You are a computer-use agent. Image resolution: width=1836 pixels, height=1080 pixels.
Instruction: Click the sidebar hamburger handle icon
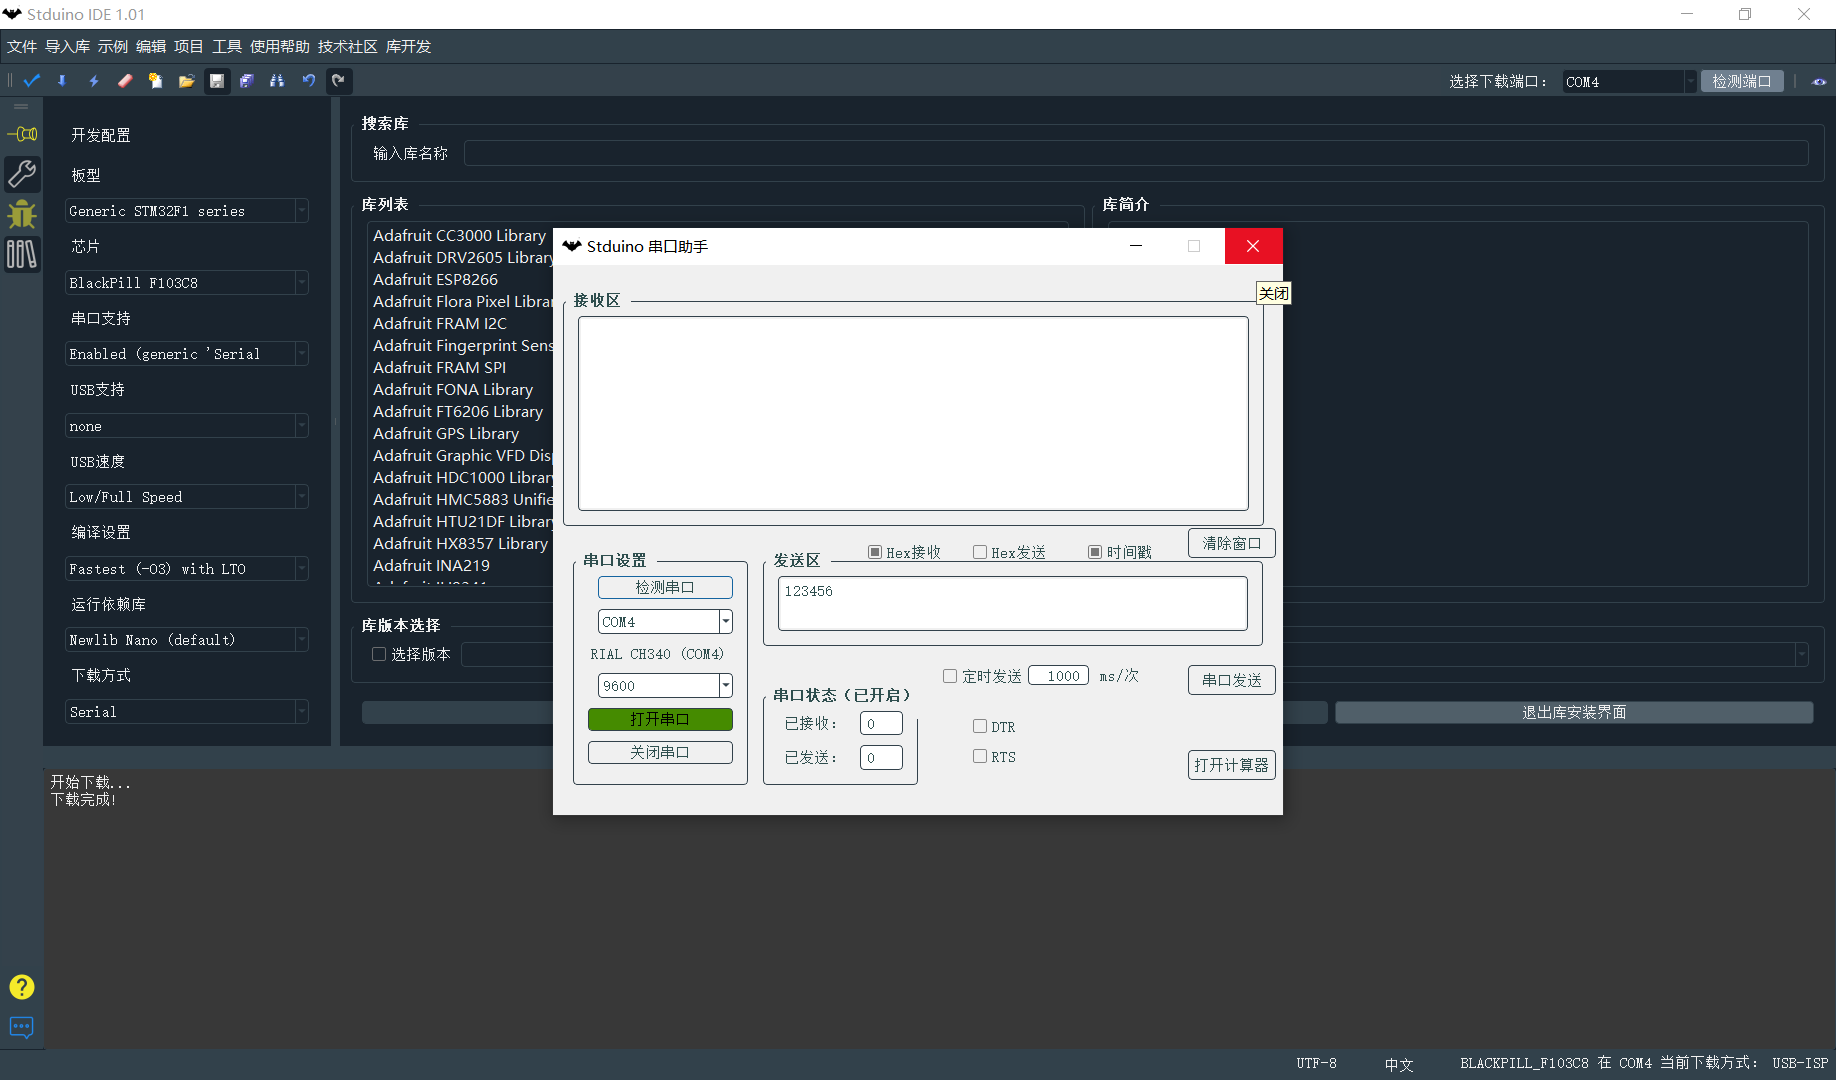tap(21, 106)
